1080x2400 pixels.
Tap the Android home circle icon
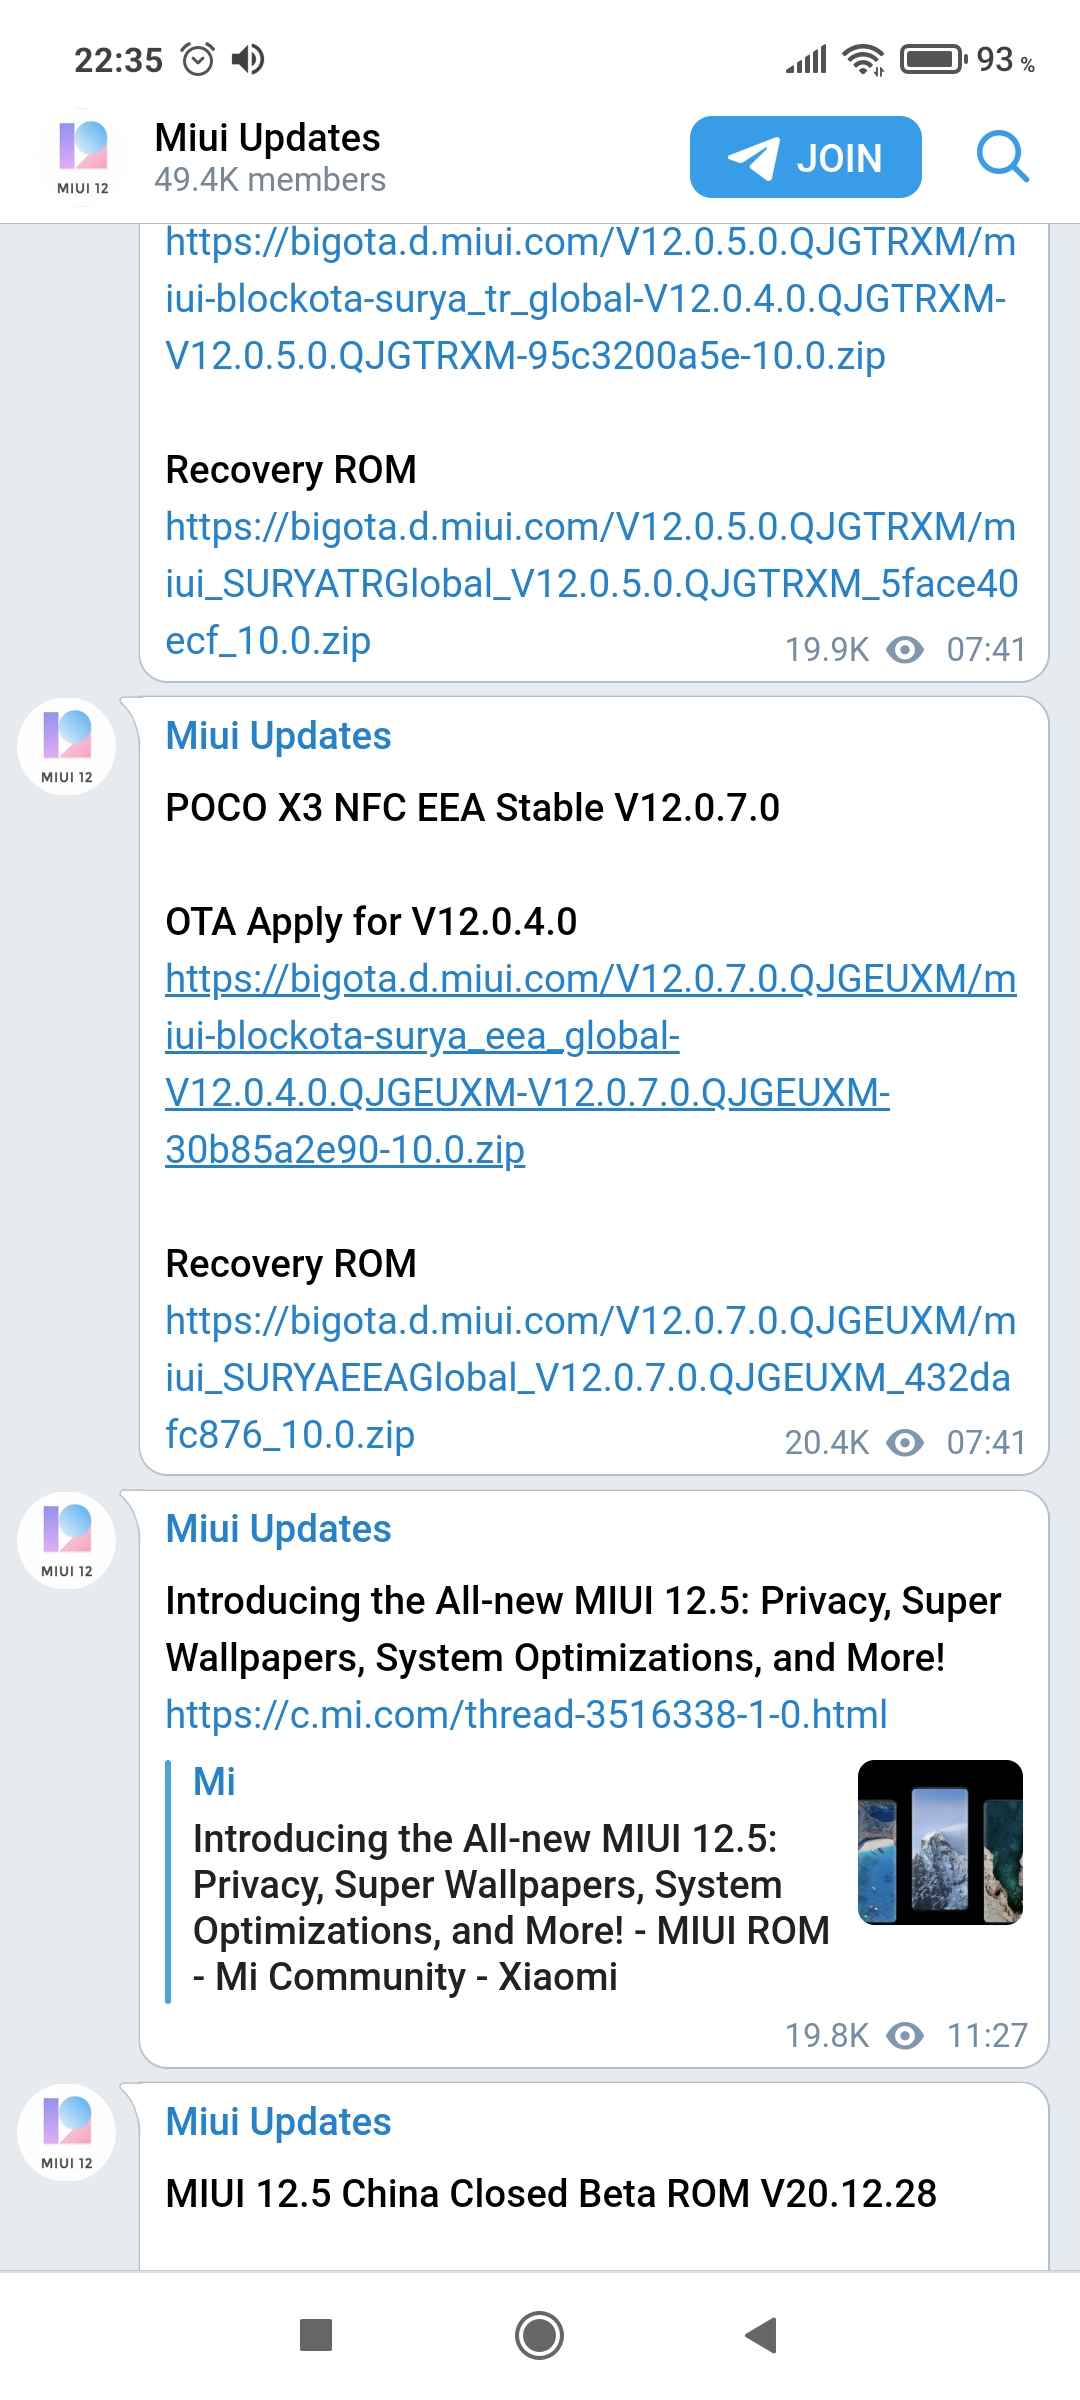[x=539, y=2335]
